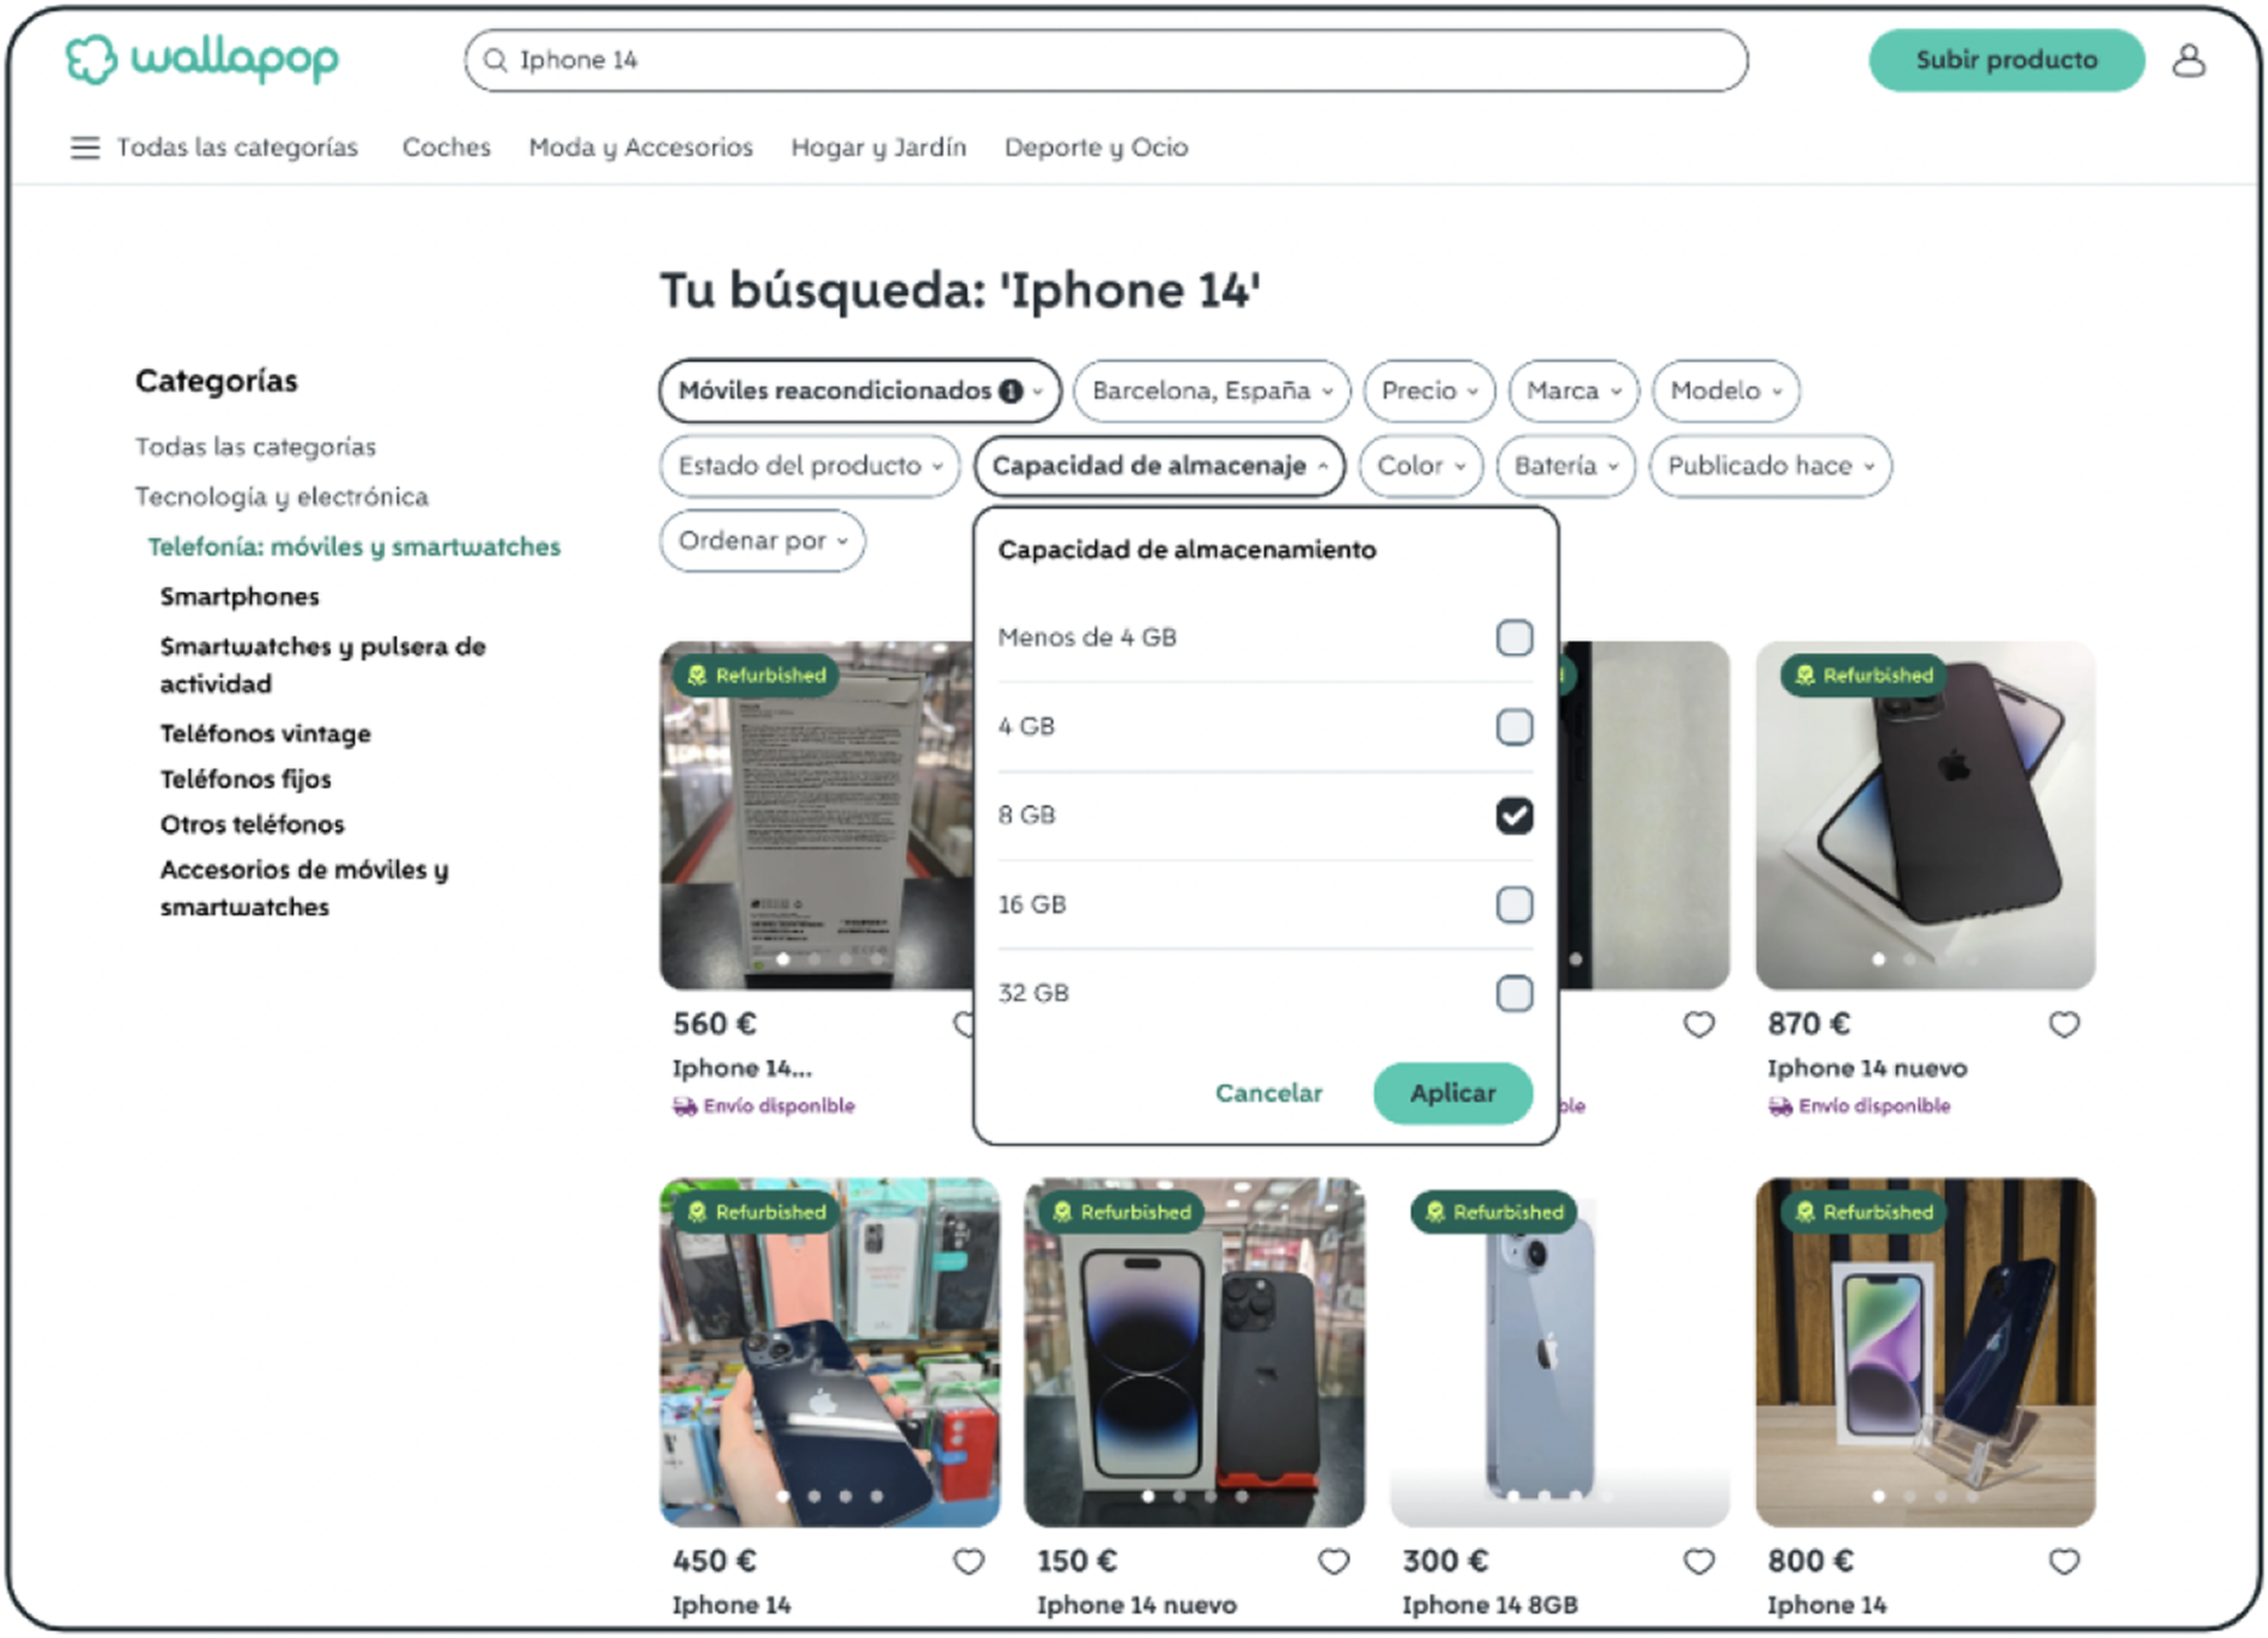Click the Wallapop logo
The image size is (2268, 1638).
pyautogui.click(x=202, y=60)
